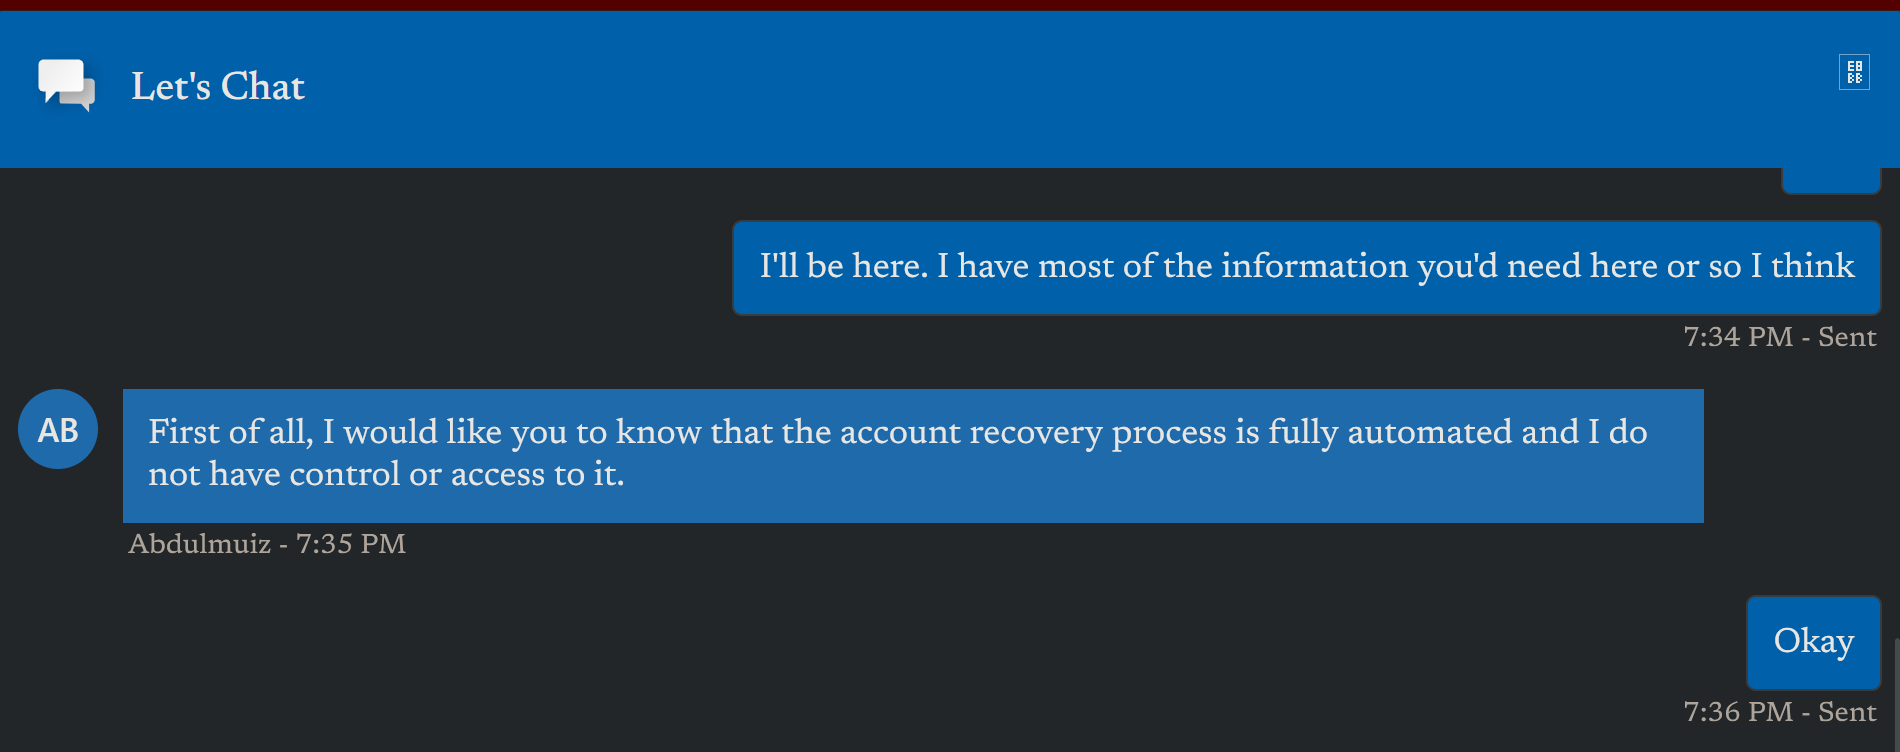
Task: Click the partially hidden message bubble below header
Action: pos(1831,181)
